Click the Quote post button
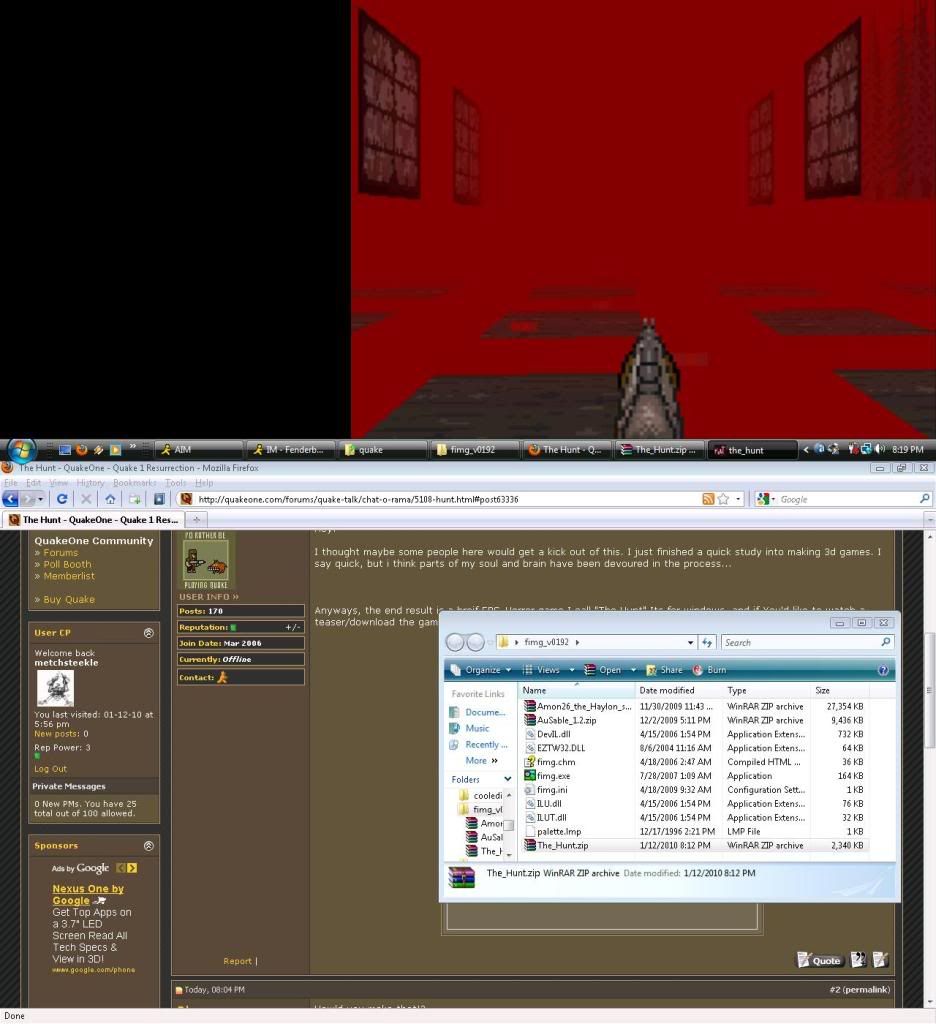Image resolution: width=936 pixels, height=1024 pixels. pyautogui.click(x=820, y=960)
